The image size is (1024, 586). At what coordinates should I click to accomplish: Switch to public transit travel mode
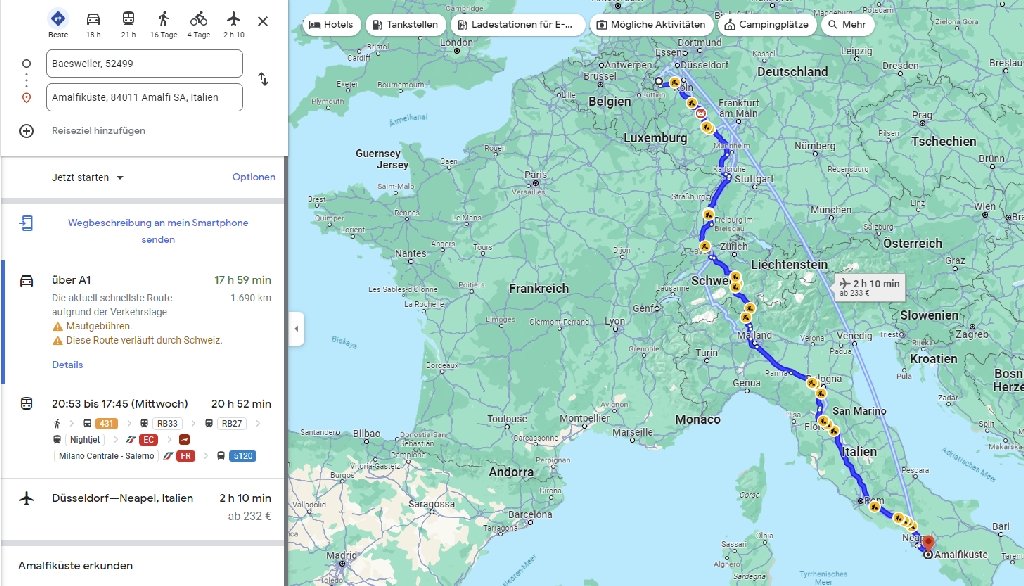pyautogui.click(x=128, y=22)
